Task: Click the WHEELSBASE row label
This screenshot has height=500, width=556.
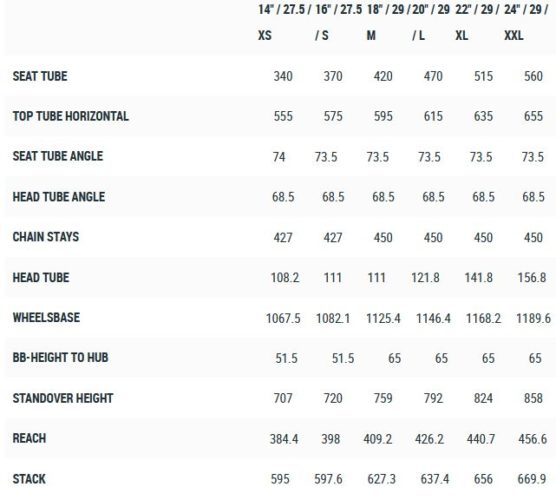Action: 46,317
